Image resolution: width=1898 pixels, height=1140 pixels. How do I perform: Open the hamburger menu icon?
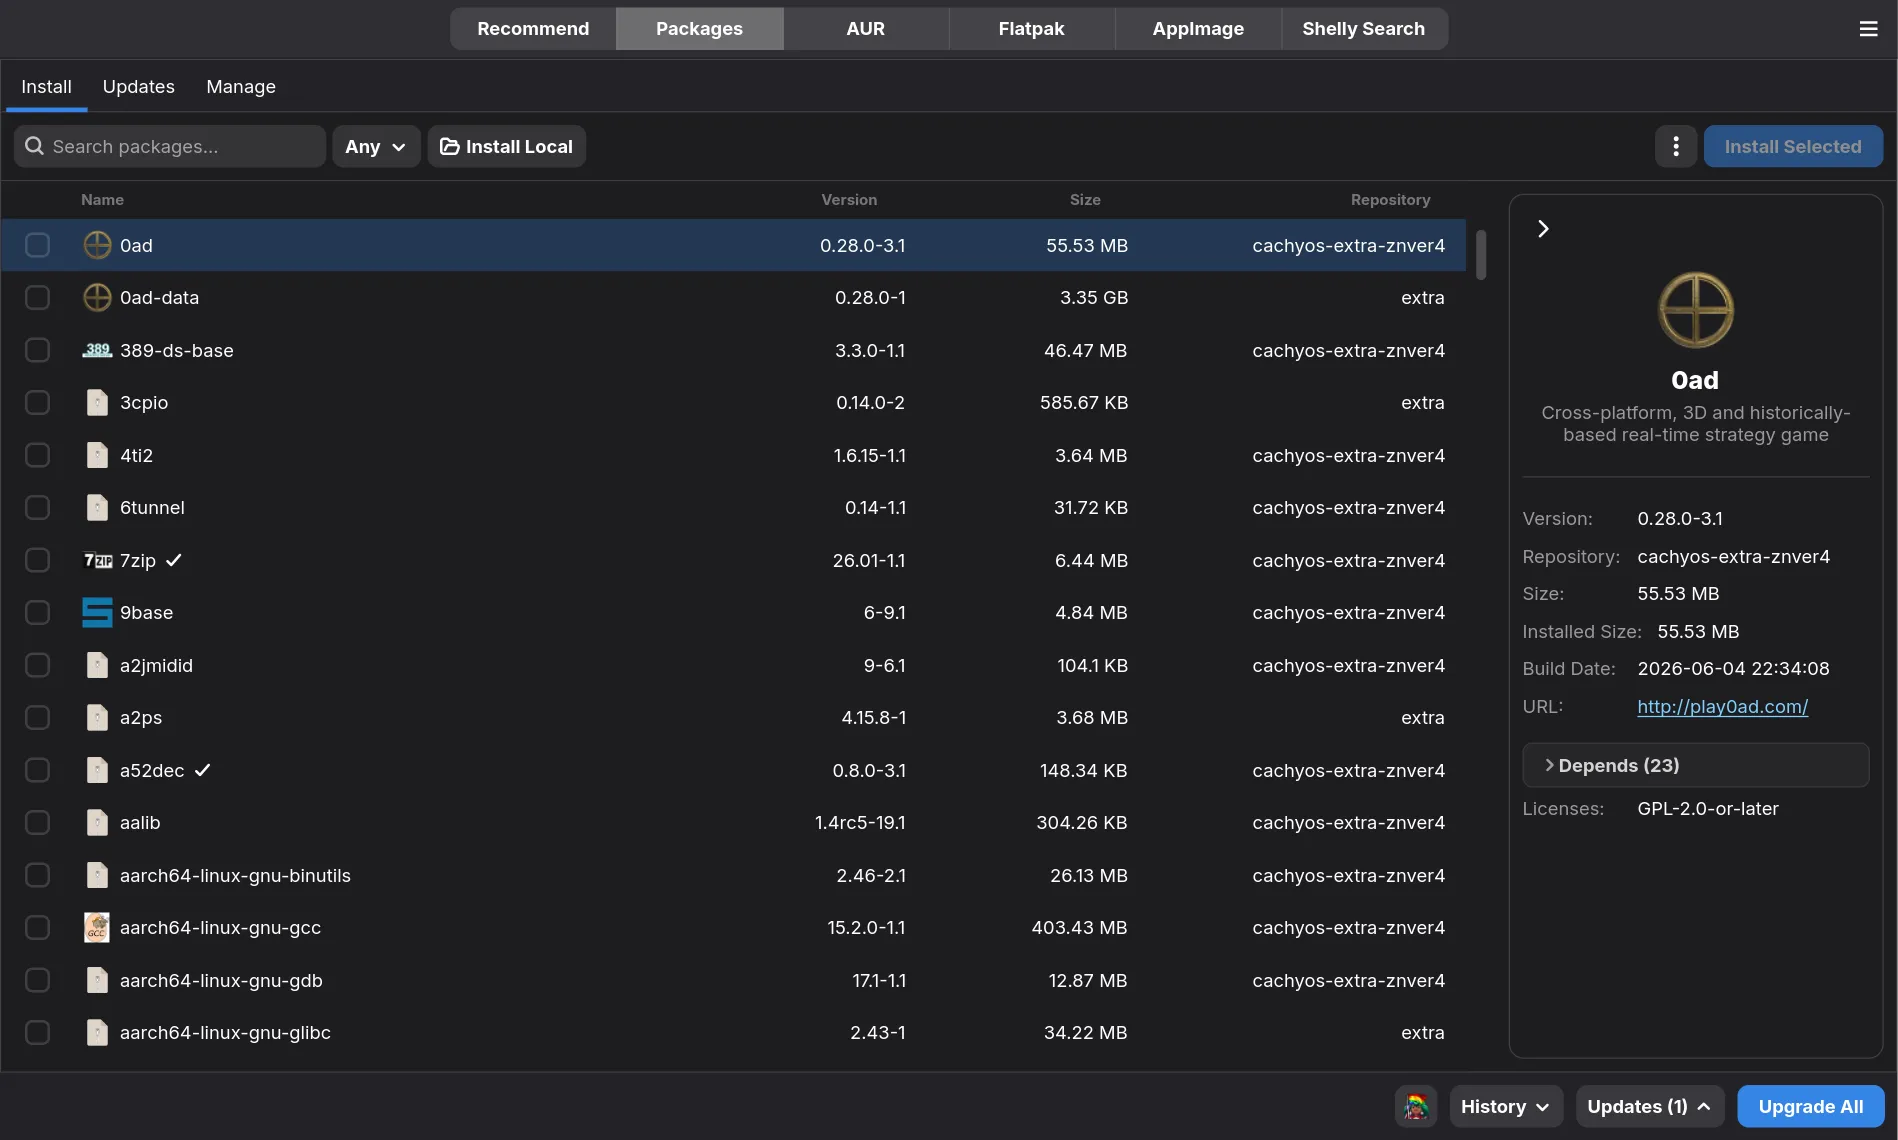click(1868, 29)
